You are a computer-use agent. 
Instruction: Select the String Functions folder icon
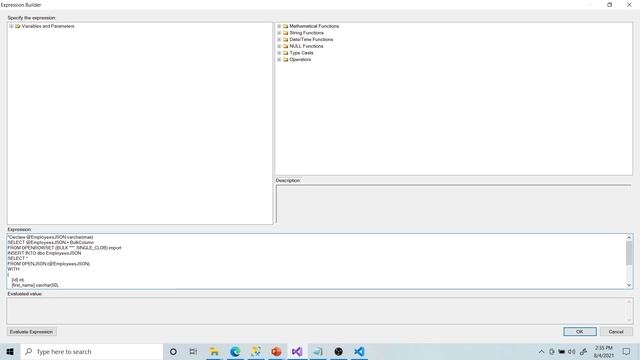(286, 33)
